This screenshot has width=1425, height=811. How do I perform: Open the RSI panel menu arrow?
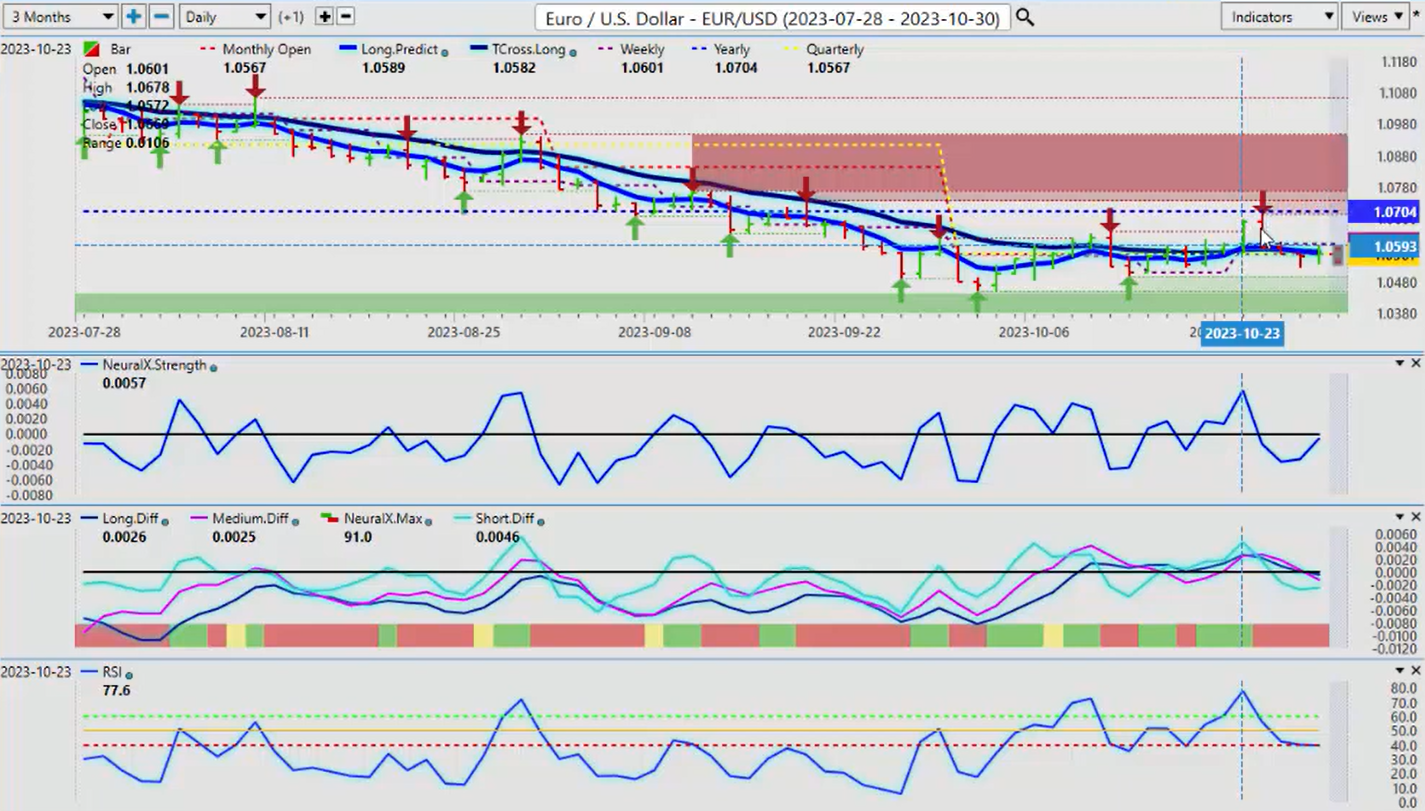[1399, 671]
